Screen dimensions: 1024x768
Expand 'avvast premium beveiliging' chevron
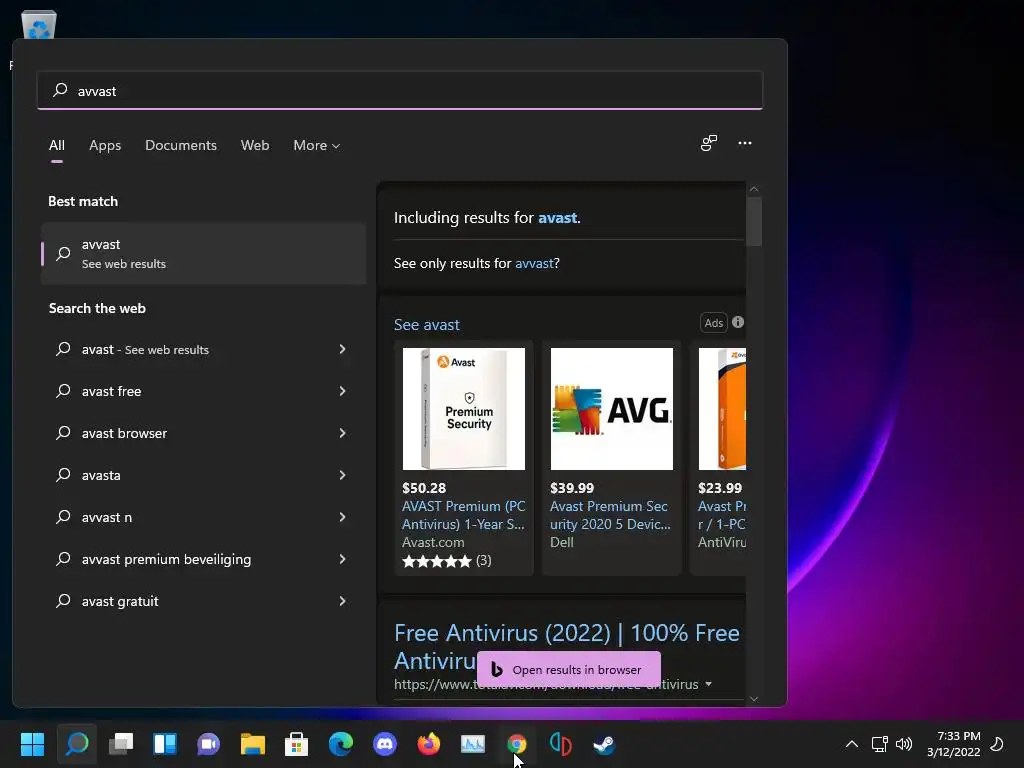342,559
